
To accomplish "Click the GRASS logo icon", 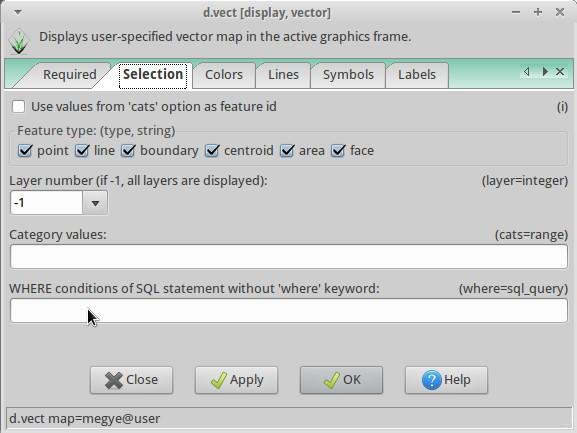I will click(19, 42).
